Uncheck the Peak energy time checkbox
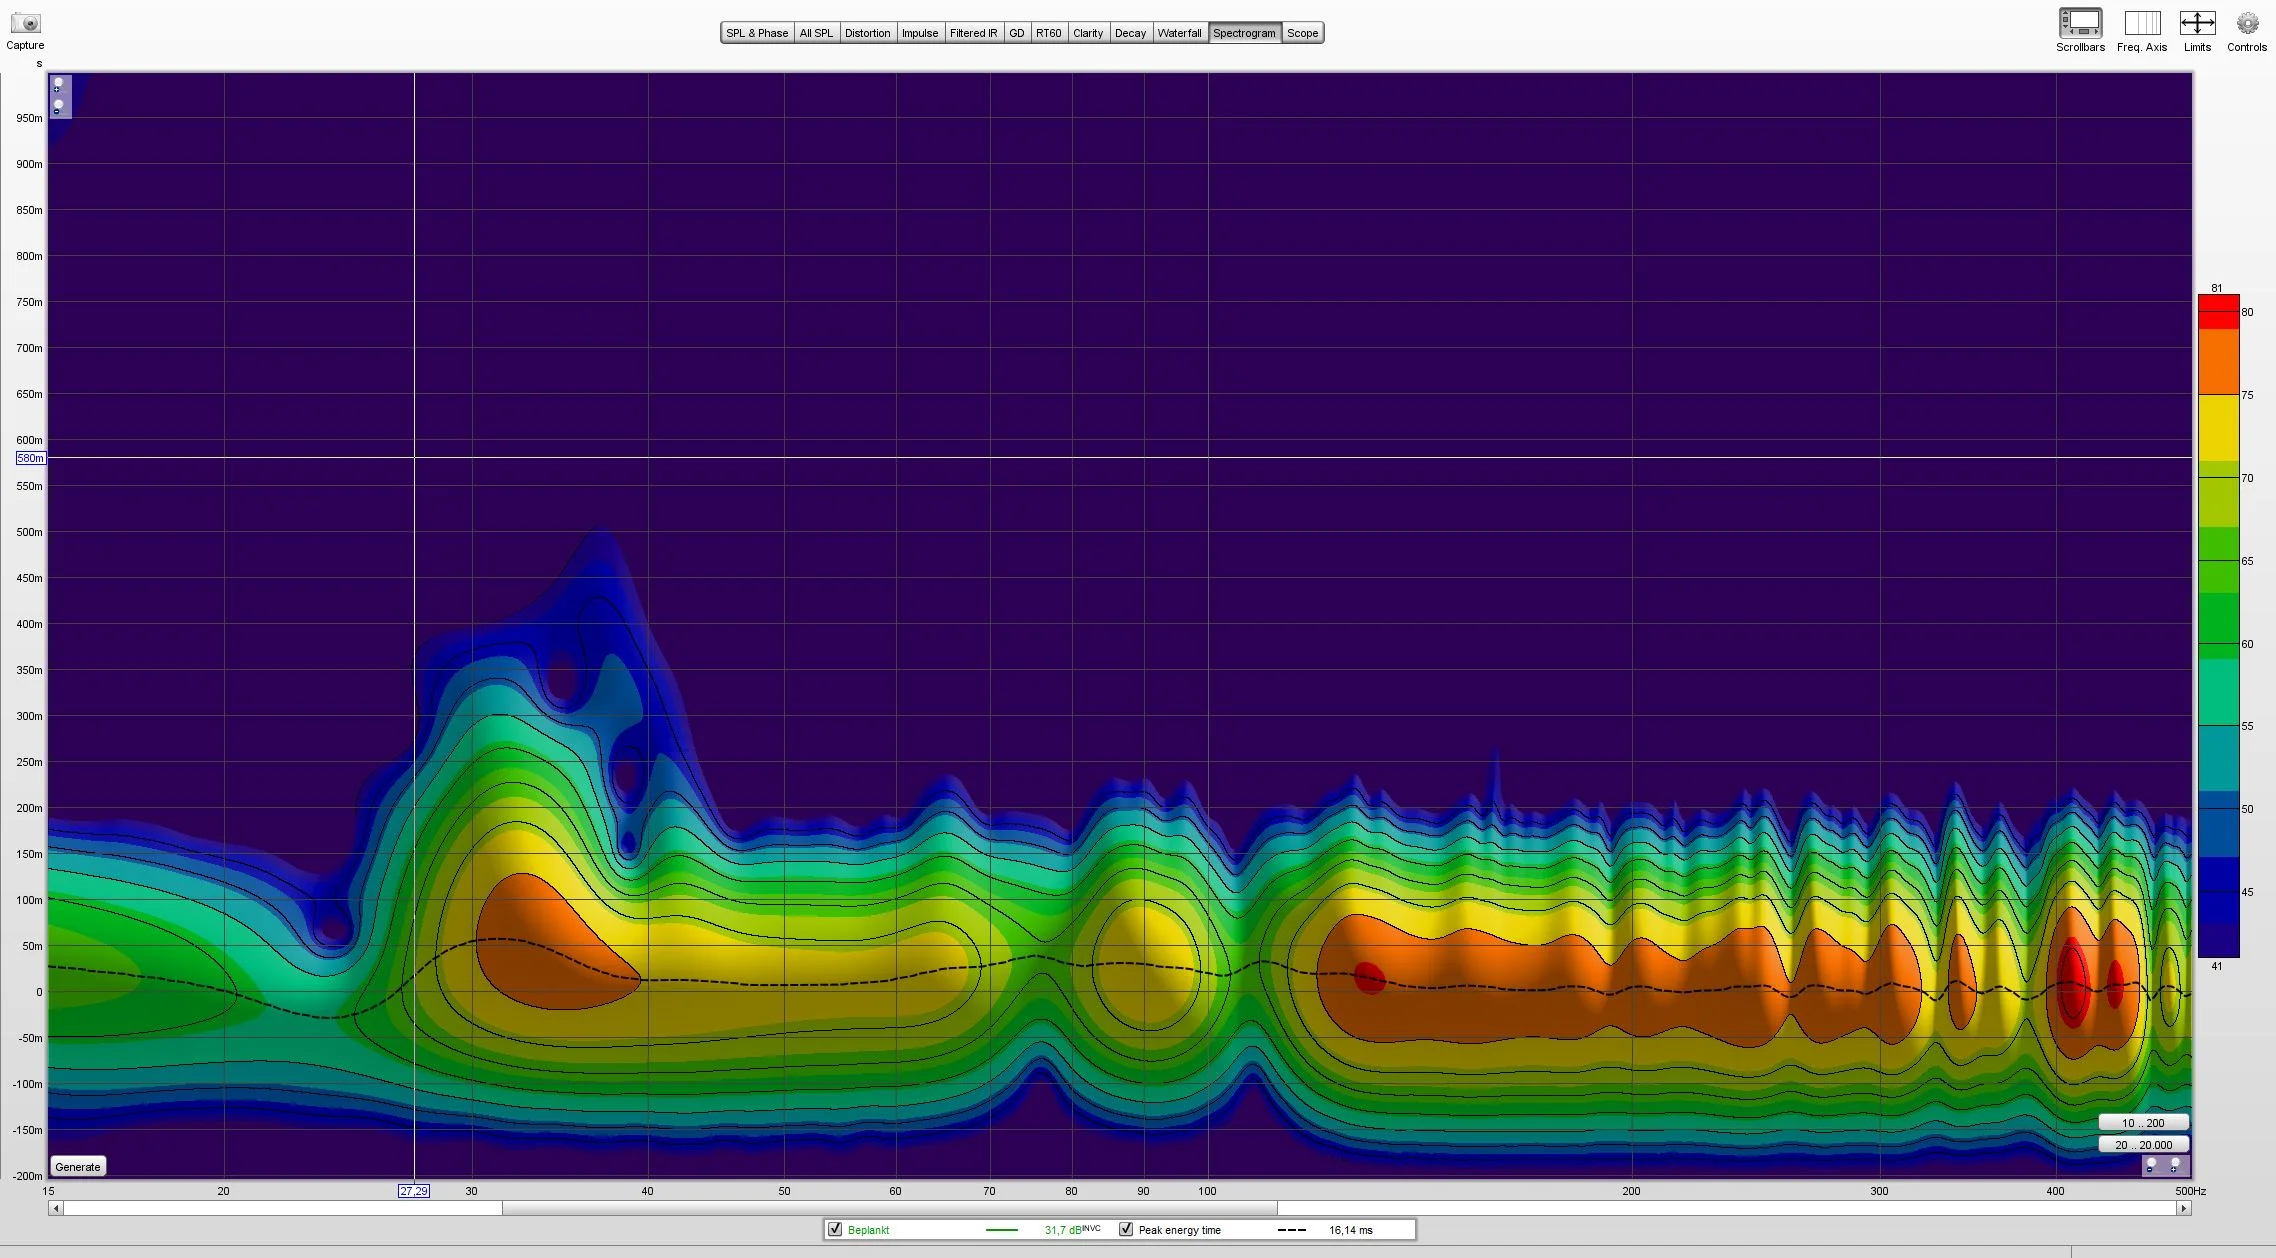The width and height of the screenshot is (2276, 1258). point(1126,1229)
